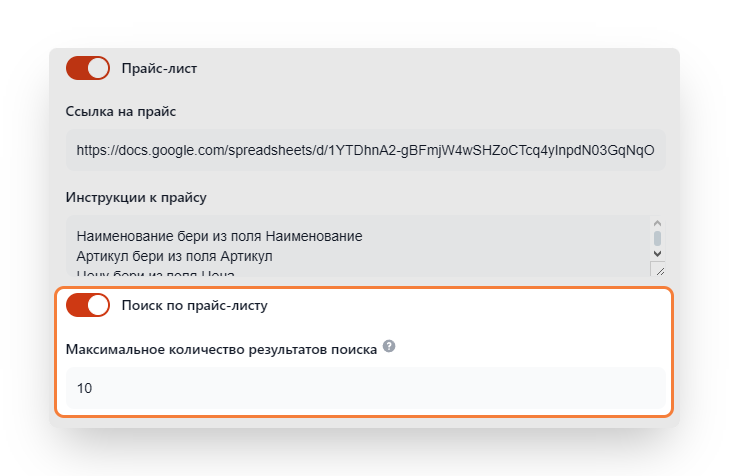Disable the Поиск по прайс-листу switch
Screen dimensions: 729x476
[x=87, y=306]
